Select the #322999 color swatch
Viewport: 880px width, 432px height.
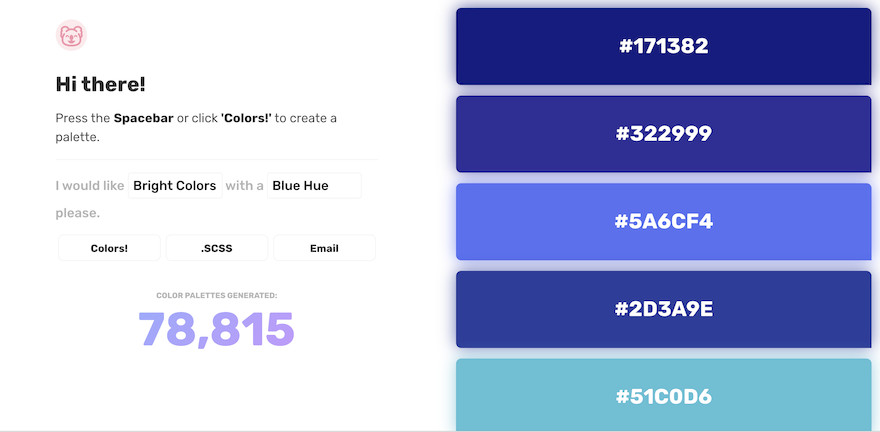pos(664,134)
